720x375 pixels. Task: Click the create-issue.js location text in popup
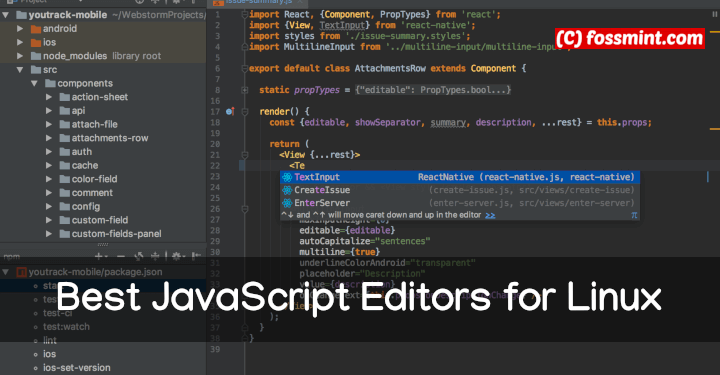532,190
